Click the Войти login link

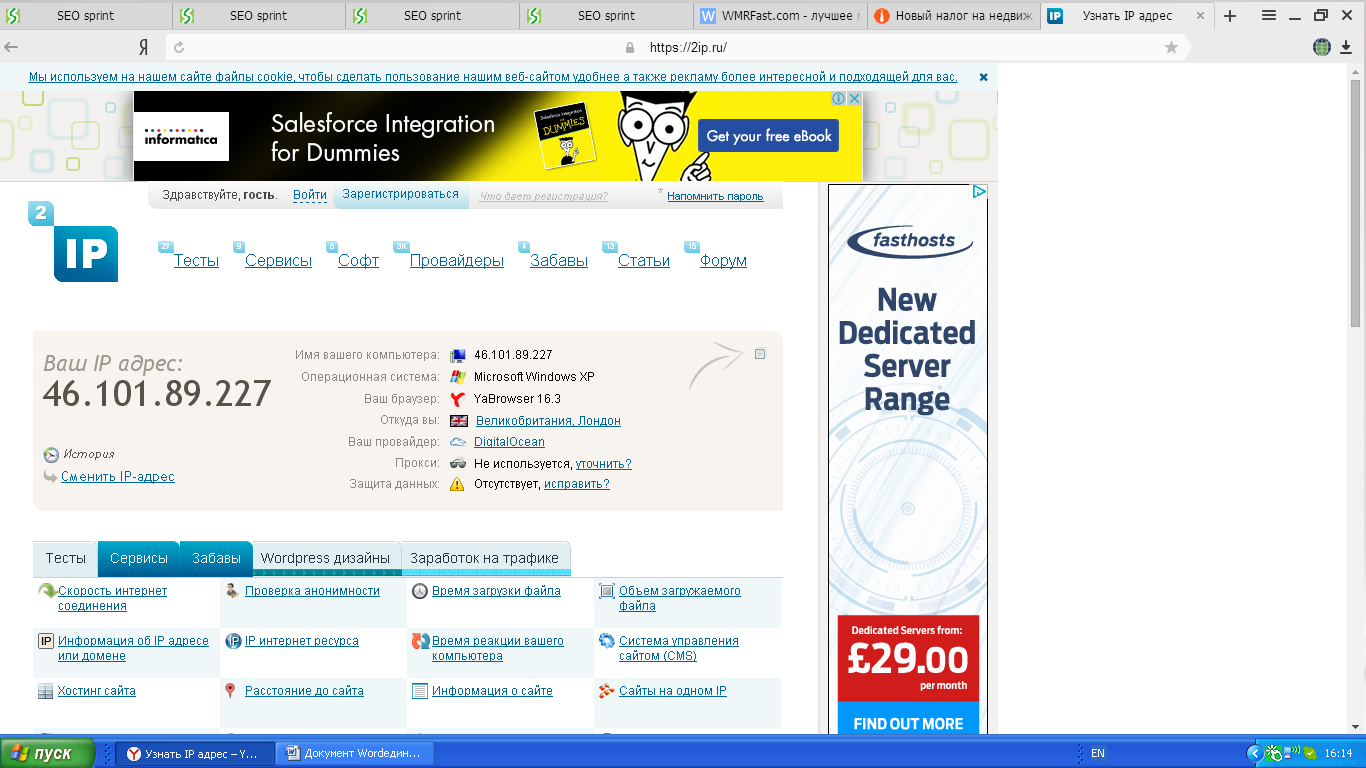310,195
